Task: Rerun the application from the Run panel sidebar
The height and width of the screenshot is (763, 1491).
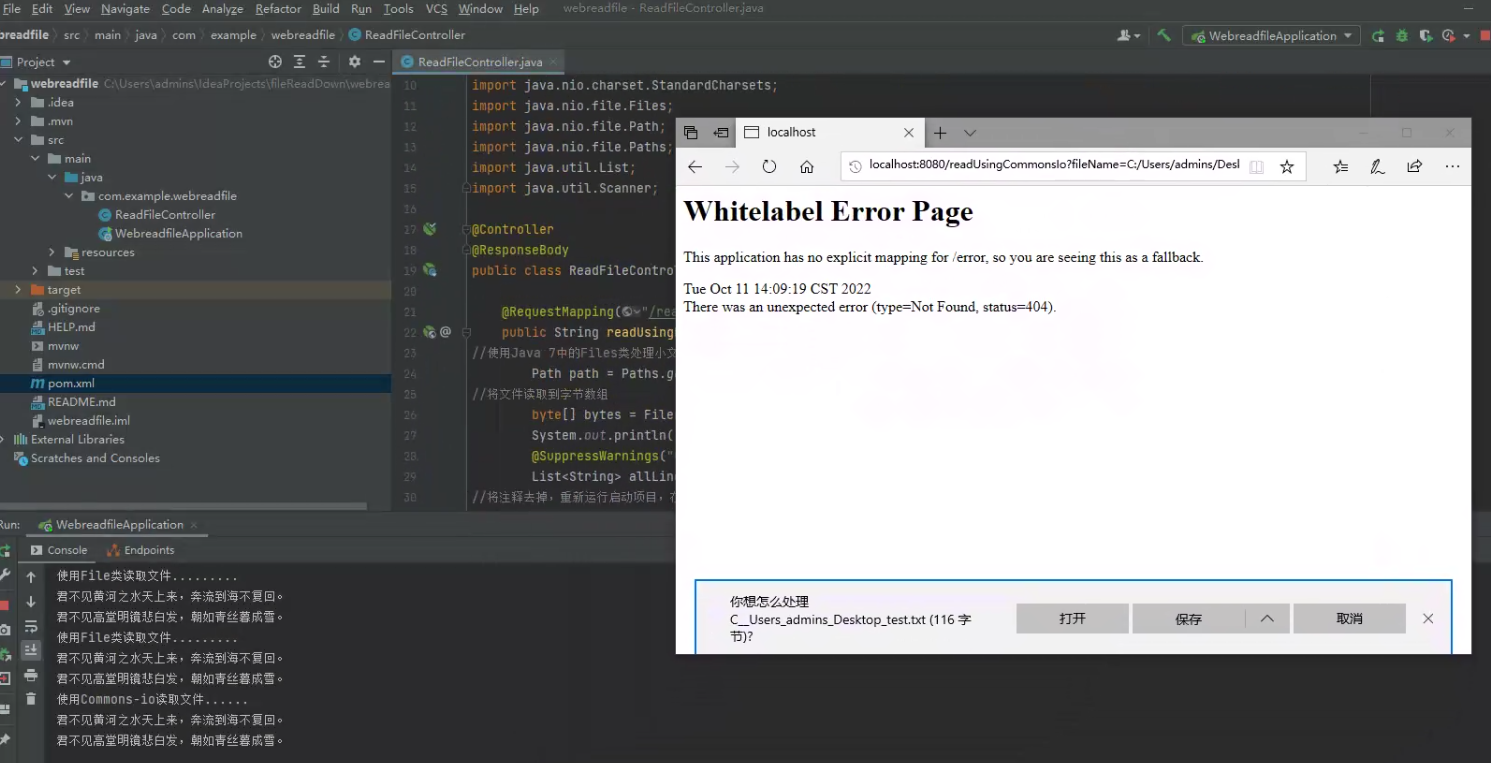Action: pos(4,551)
